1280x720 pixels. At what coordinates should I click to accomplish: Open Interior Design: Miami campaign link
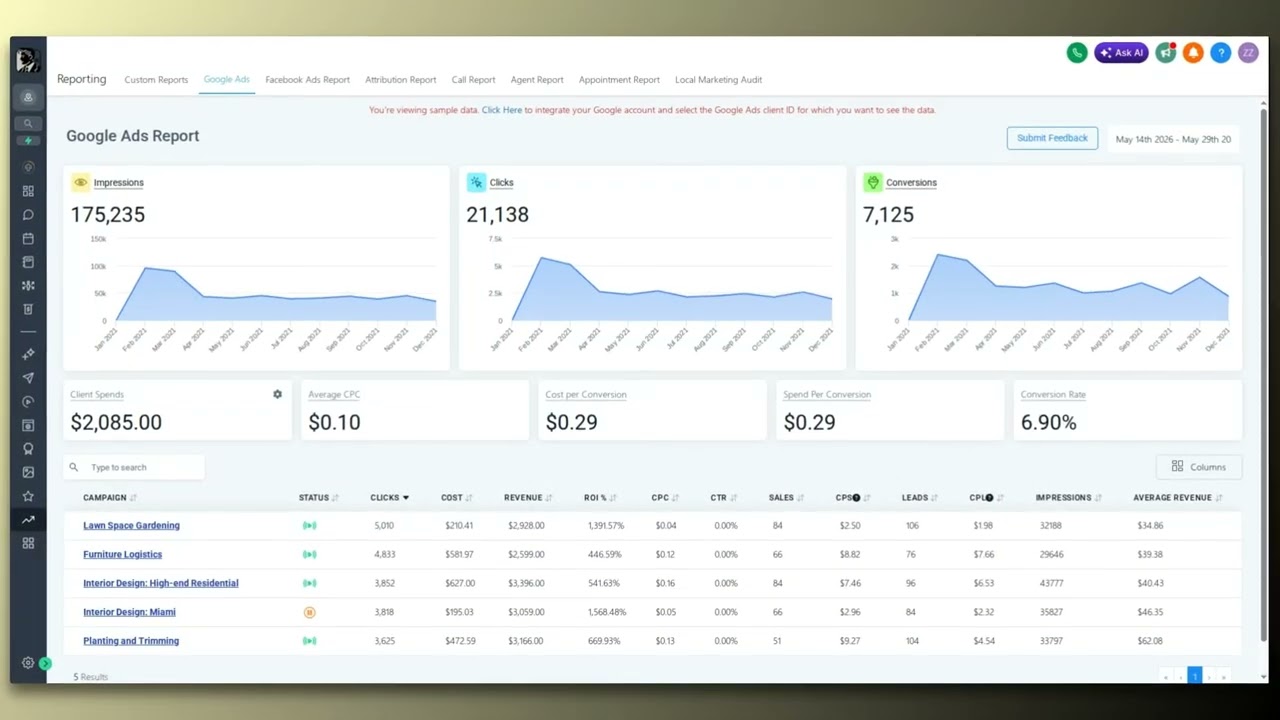pos(129,612)
